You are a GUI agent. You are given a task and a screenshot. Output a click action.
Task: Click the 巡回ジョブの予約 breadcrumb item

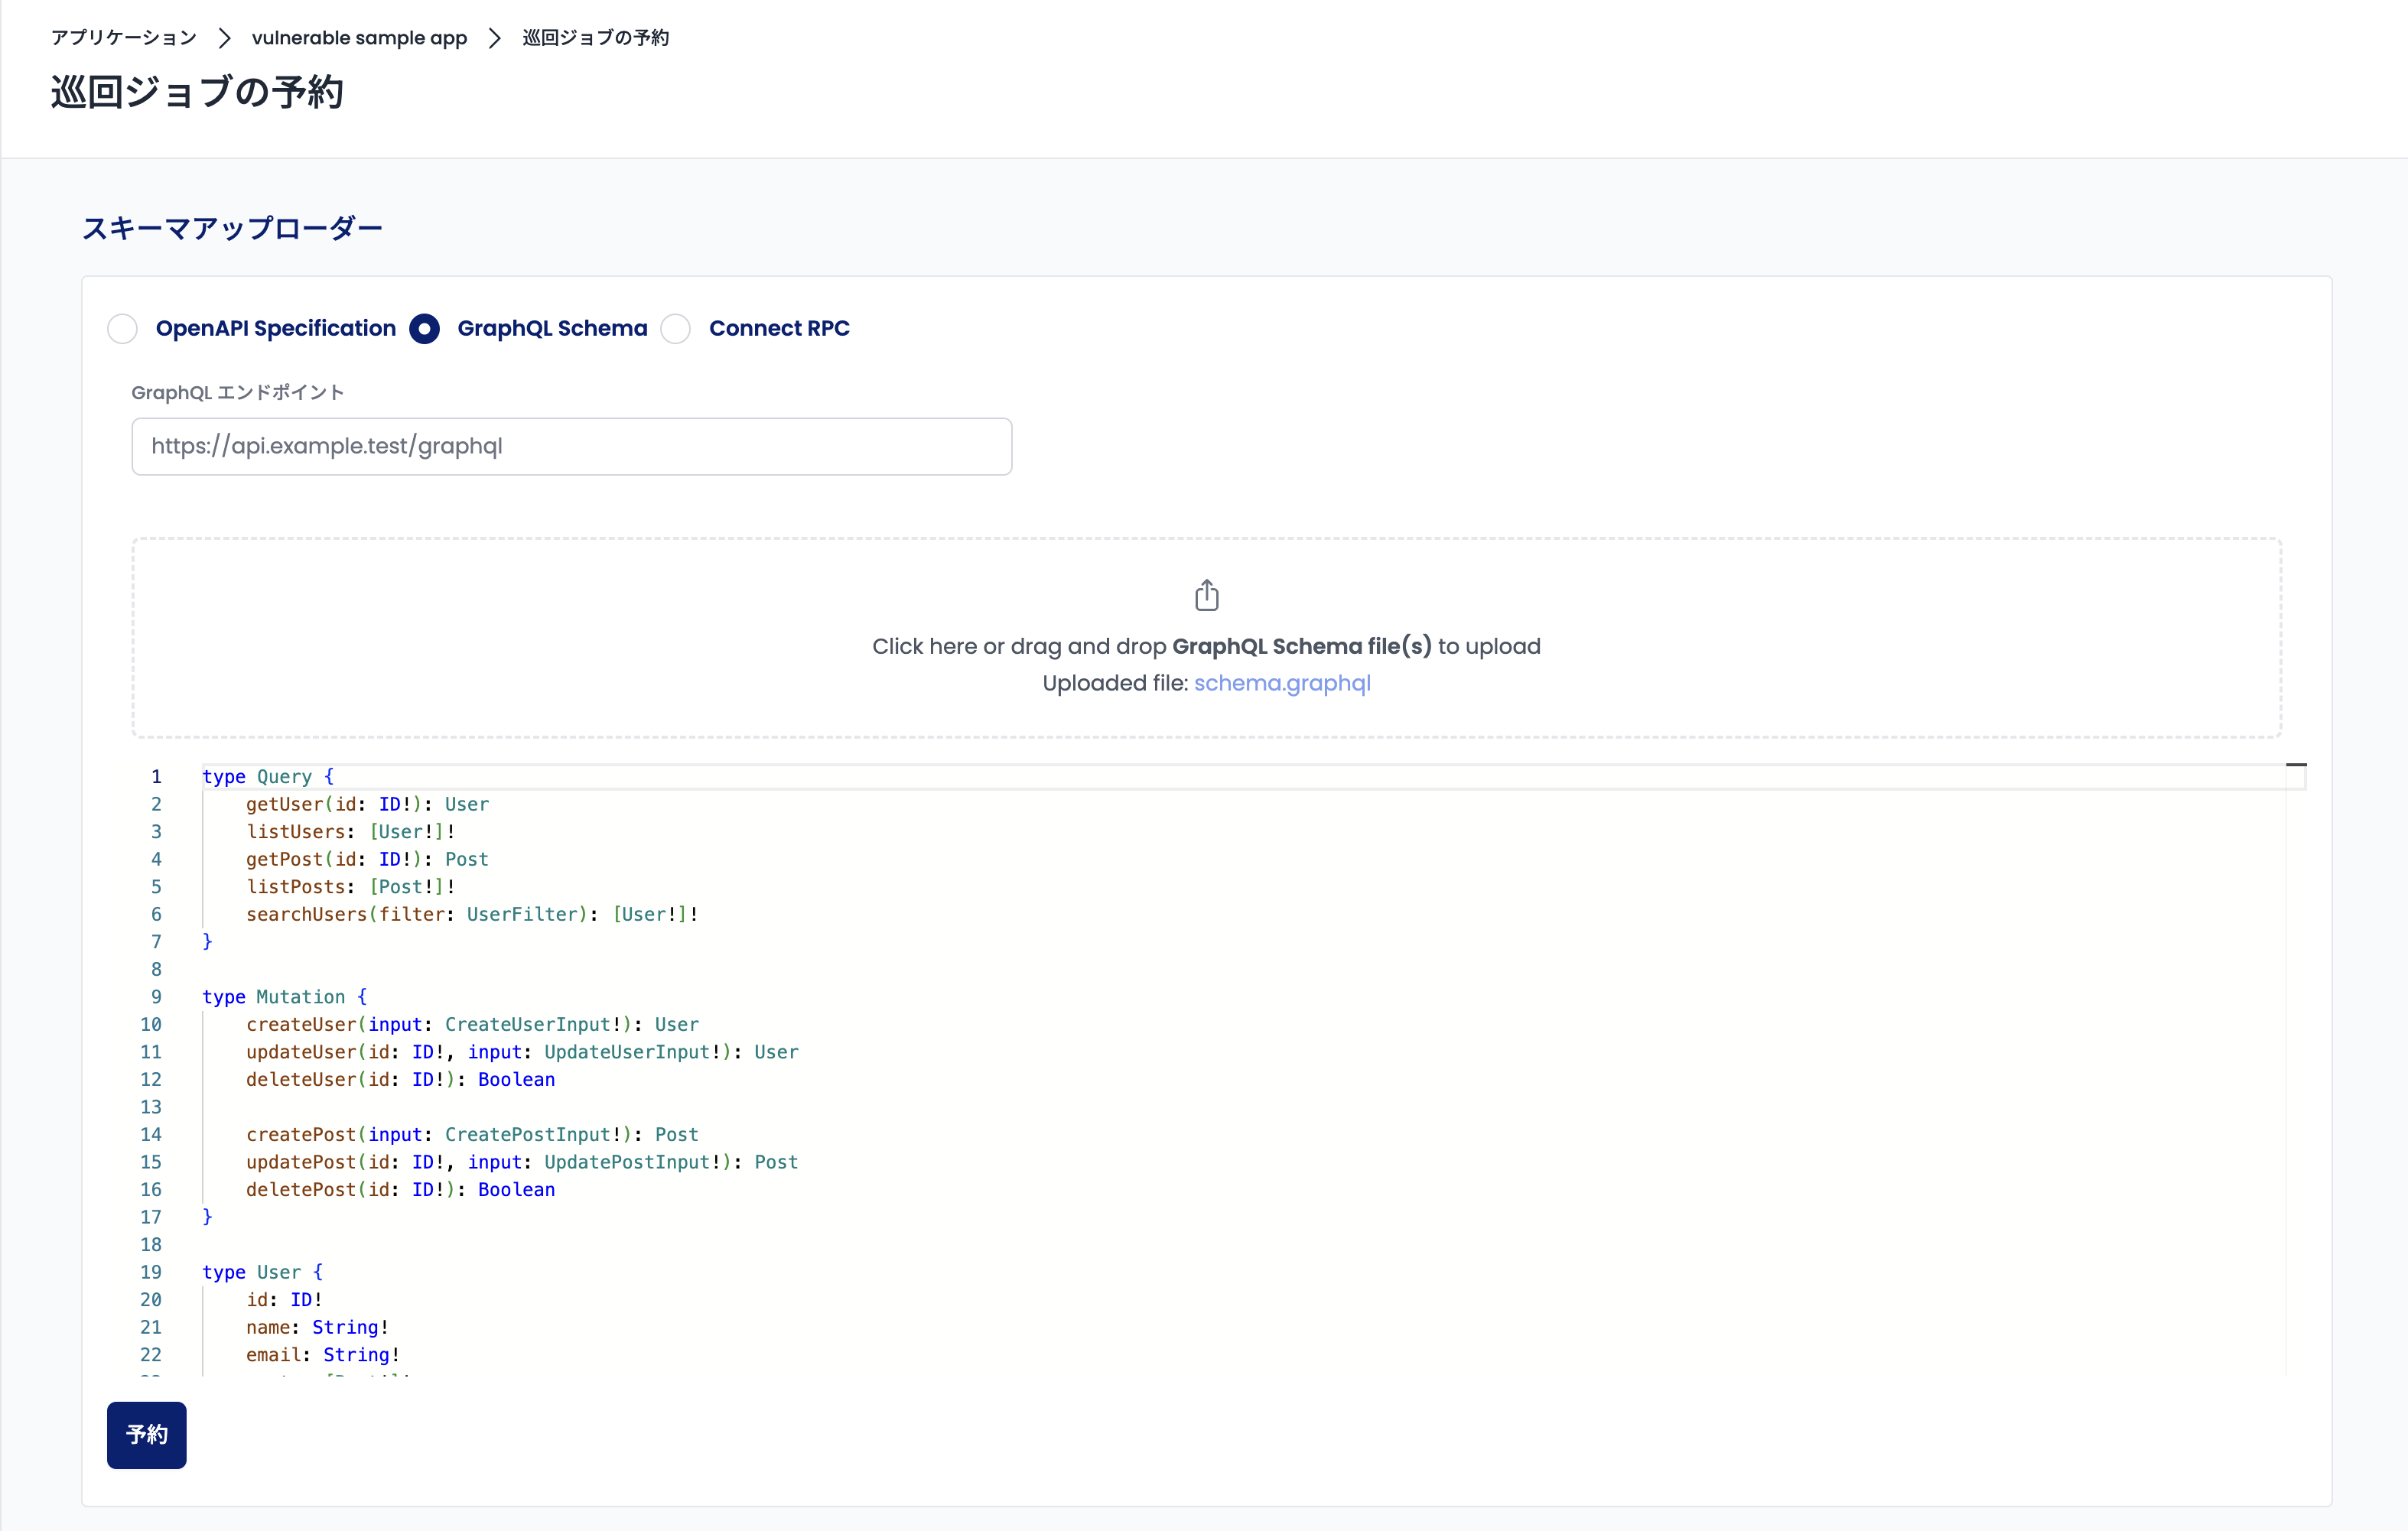(x=596, y=38)
